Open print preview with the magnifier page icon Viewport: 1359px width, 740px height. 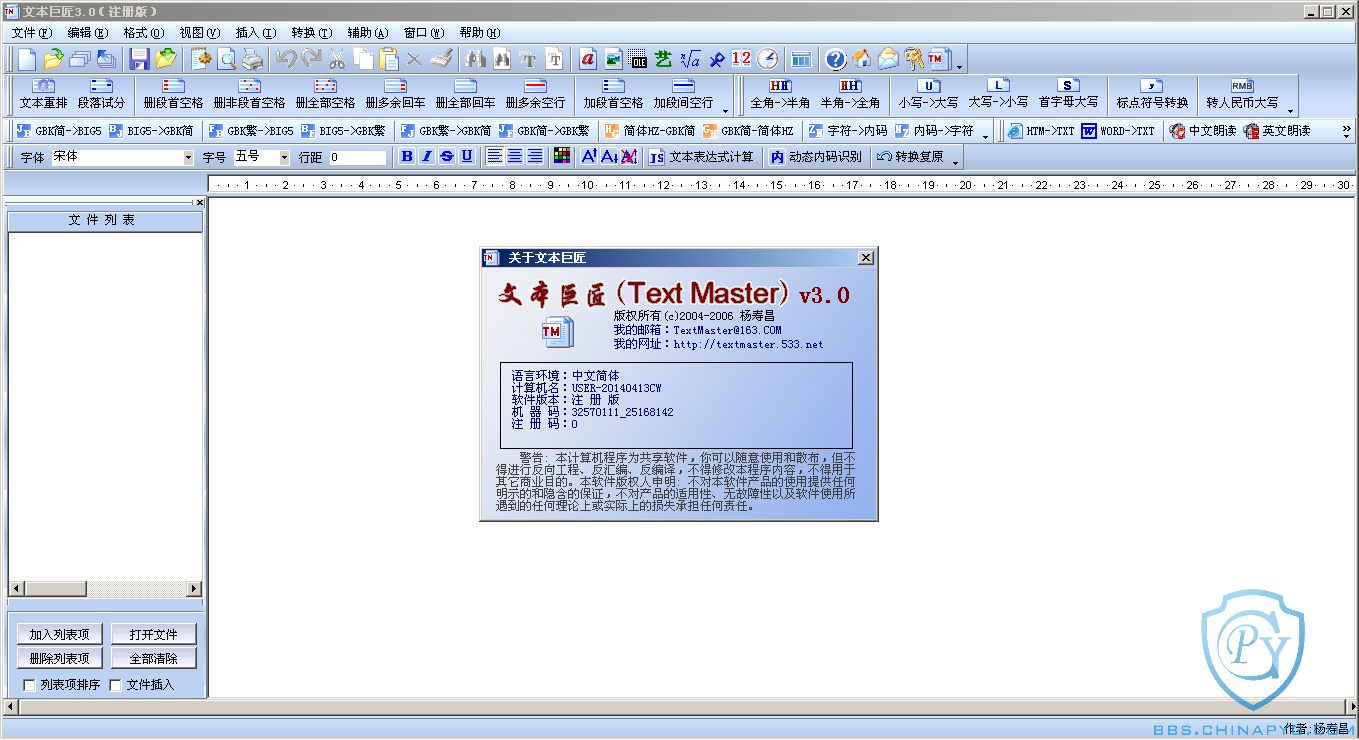click(x=227, y=59)
